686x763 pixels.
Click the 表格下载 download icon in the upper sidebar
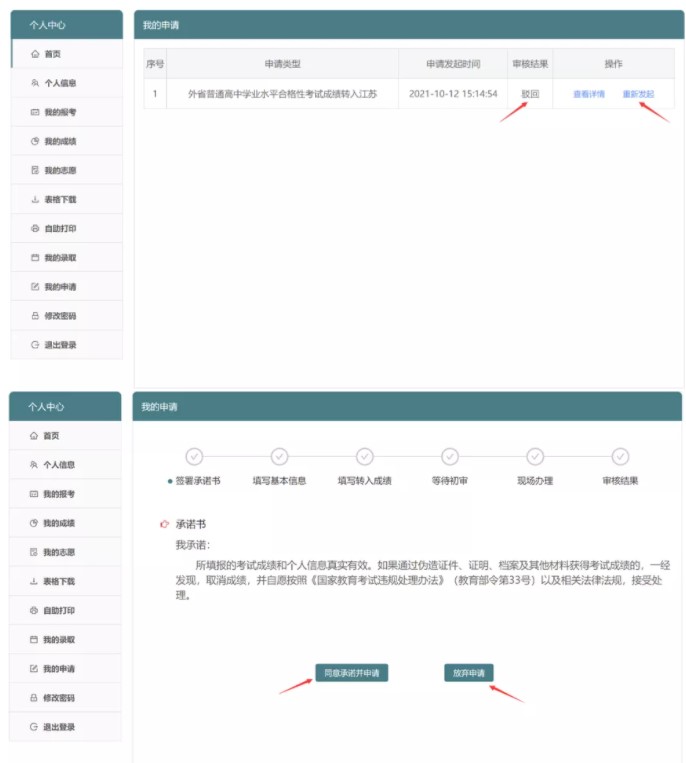coord(36,200)
